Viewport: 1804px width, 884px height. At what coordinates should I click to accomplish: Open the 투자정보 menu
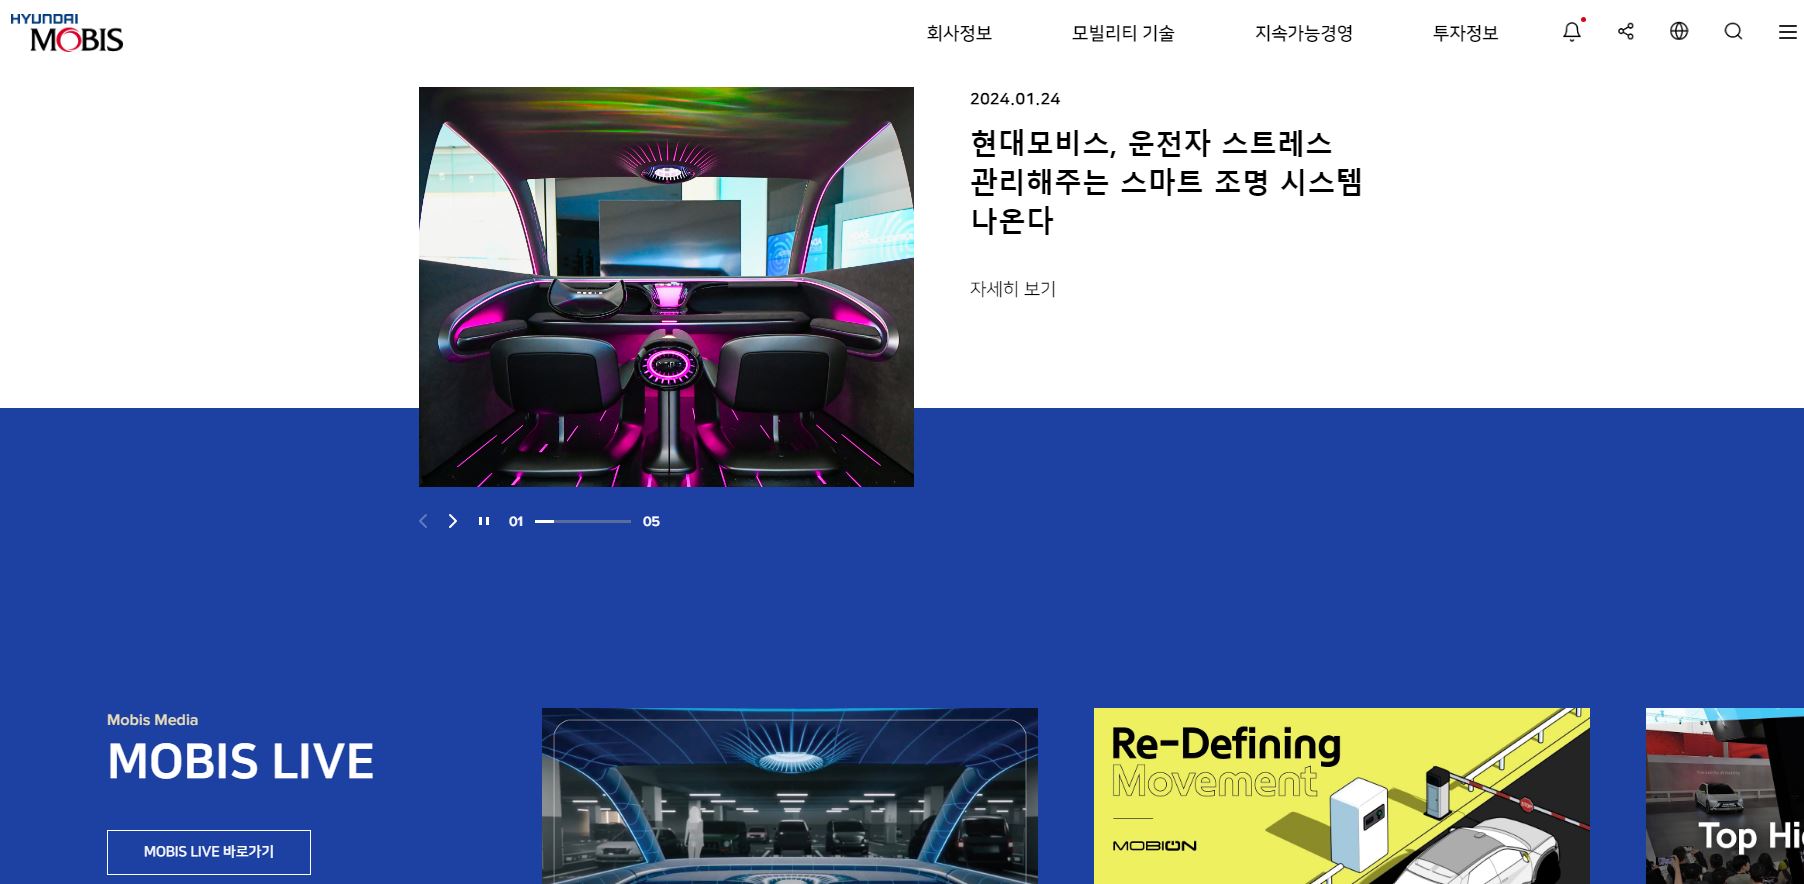tap(1465, 33)
